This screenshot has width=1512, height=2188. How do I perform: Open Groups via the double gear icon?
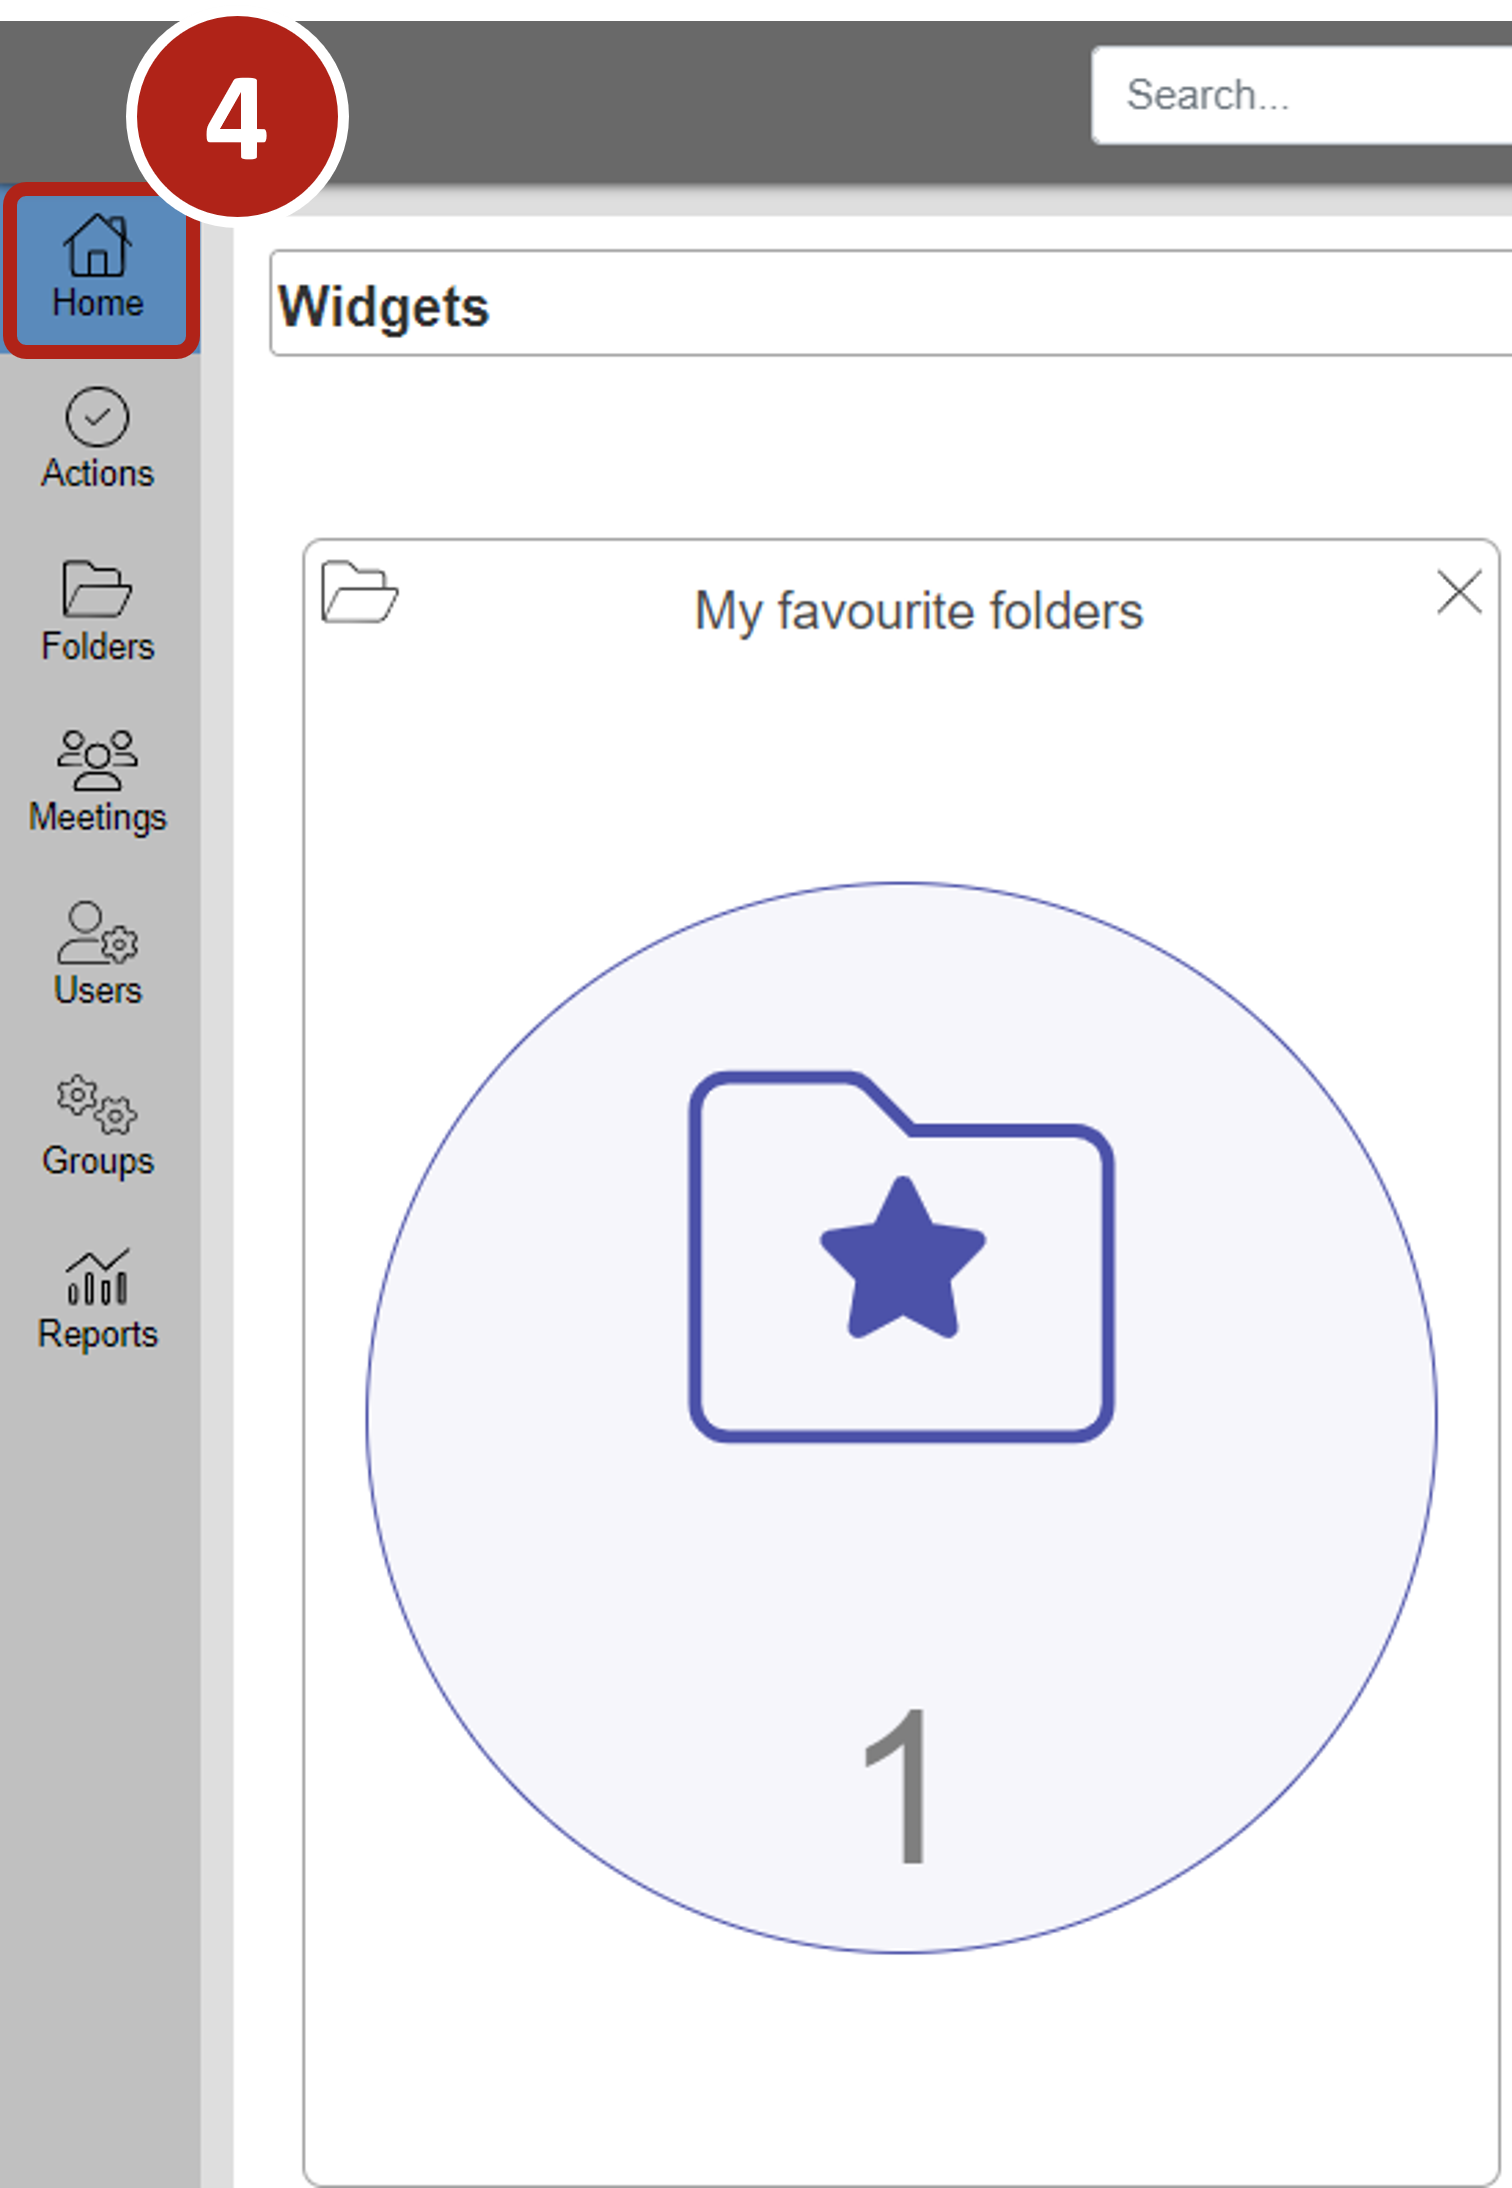tap(97, 1104)
